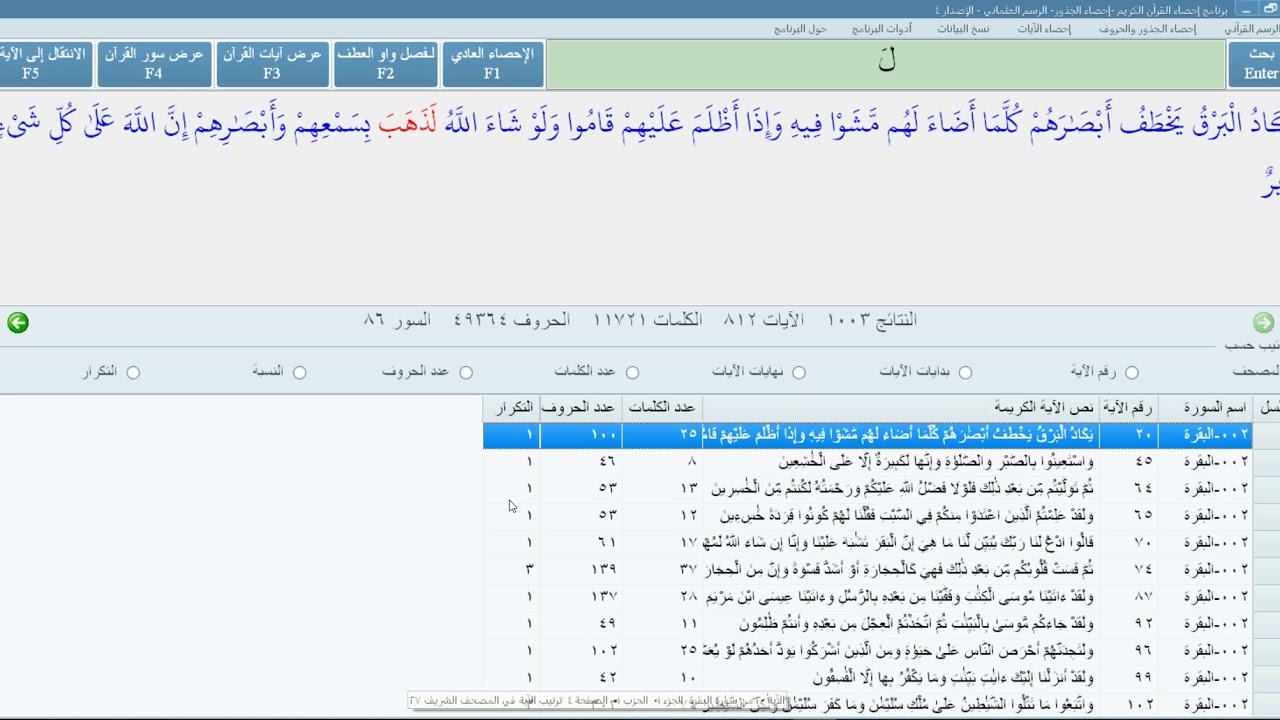The height and width of the screenshot is (720, 1280).
Task: Open the حول البرنامج menu
Action: (800, 29)
